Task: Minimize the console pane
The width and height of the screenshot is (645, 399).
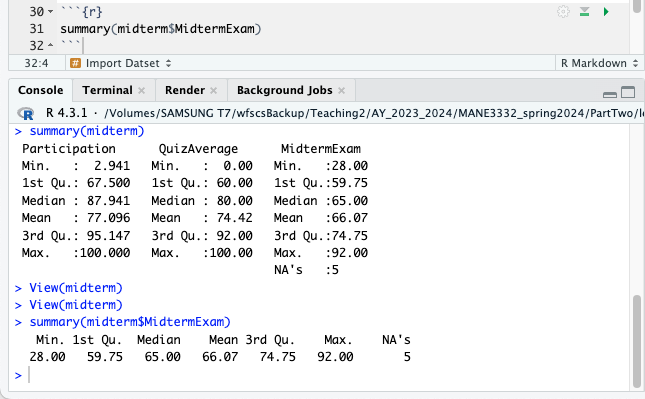Action: click(610, 94)
